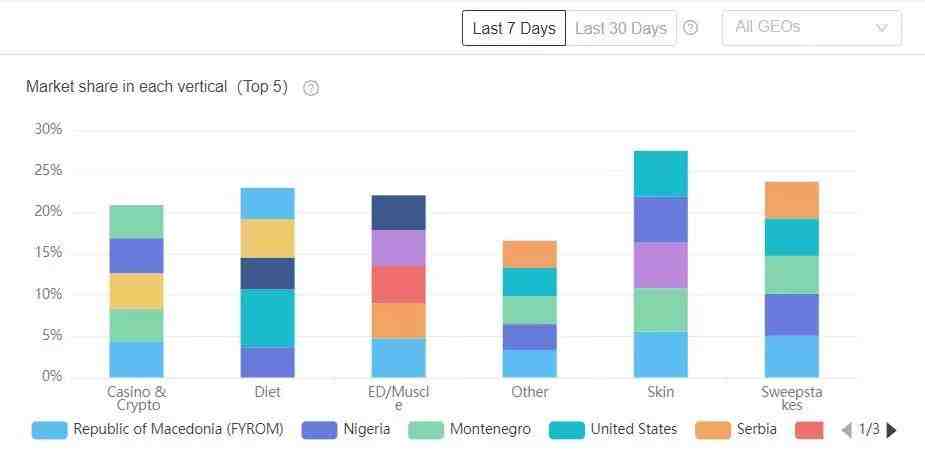Image resolution: width=925 pixels, height=453 pixels.
Task: Go to previous legend page arrow
Action: [846, 430]
